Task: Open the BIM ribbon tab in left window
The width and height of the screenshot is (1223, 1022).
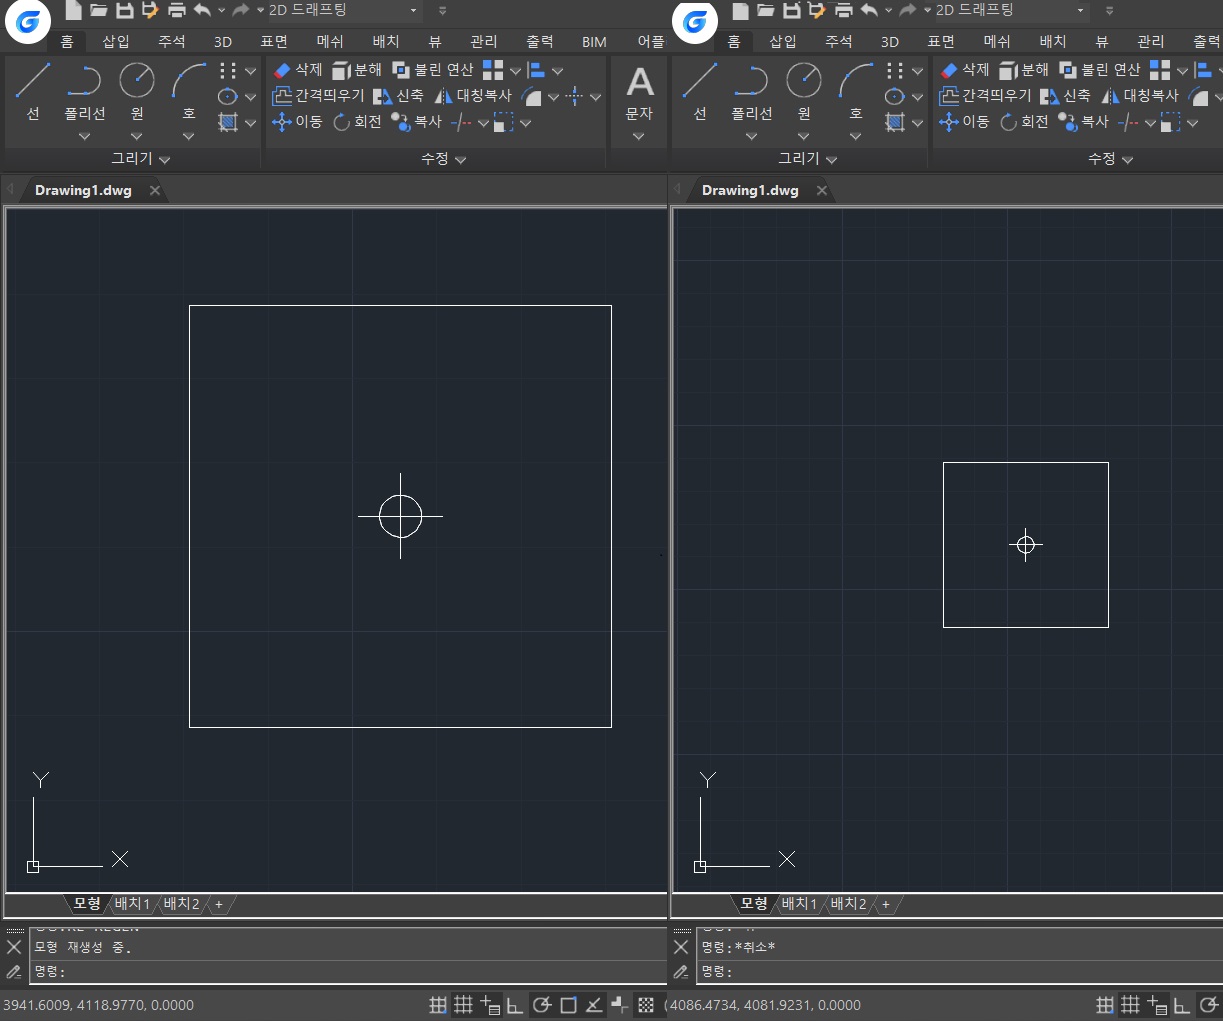Action: coord(594,41)
